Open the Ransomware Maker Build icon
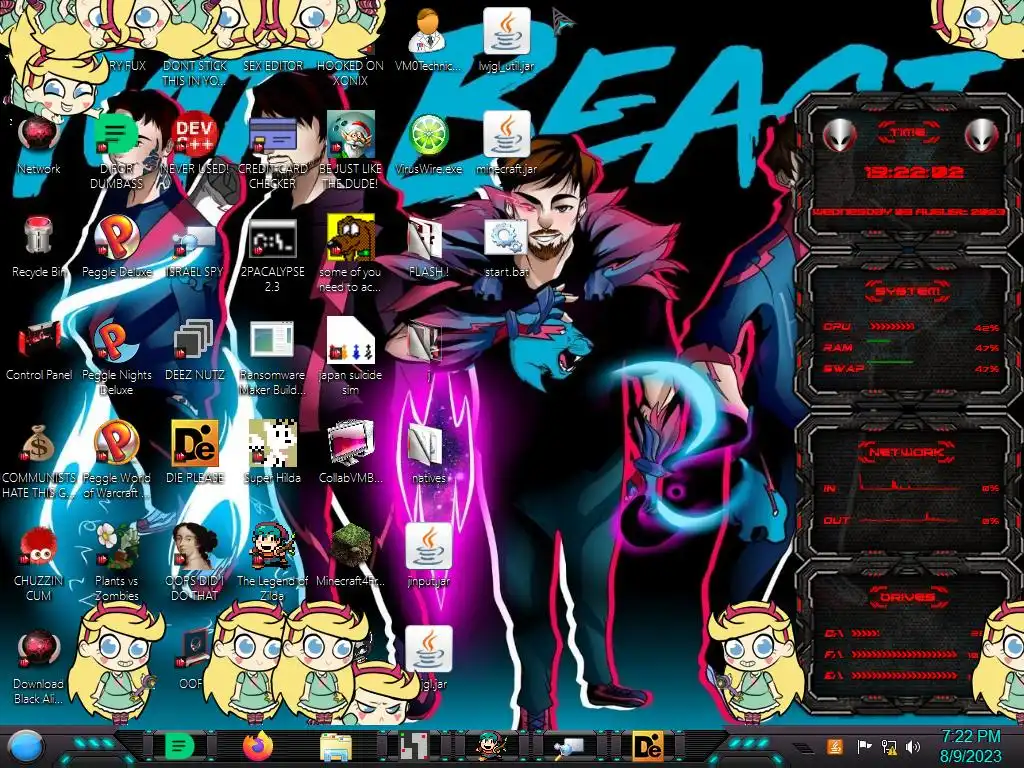Image resolution: width=1024 pixels, height=768 pixels. pos(272,341)
